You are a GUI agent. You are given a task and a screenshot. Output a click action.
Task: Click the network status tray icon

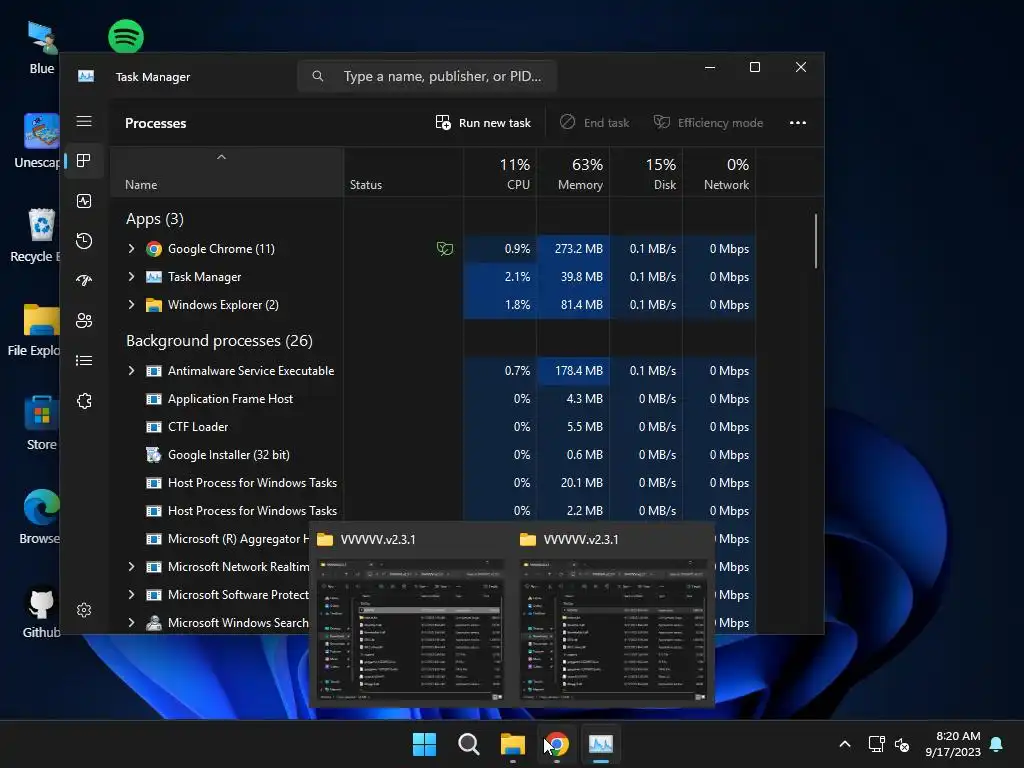click(876, 744)
